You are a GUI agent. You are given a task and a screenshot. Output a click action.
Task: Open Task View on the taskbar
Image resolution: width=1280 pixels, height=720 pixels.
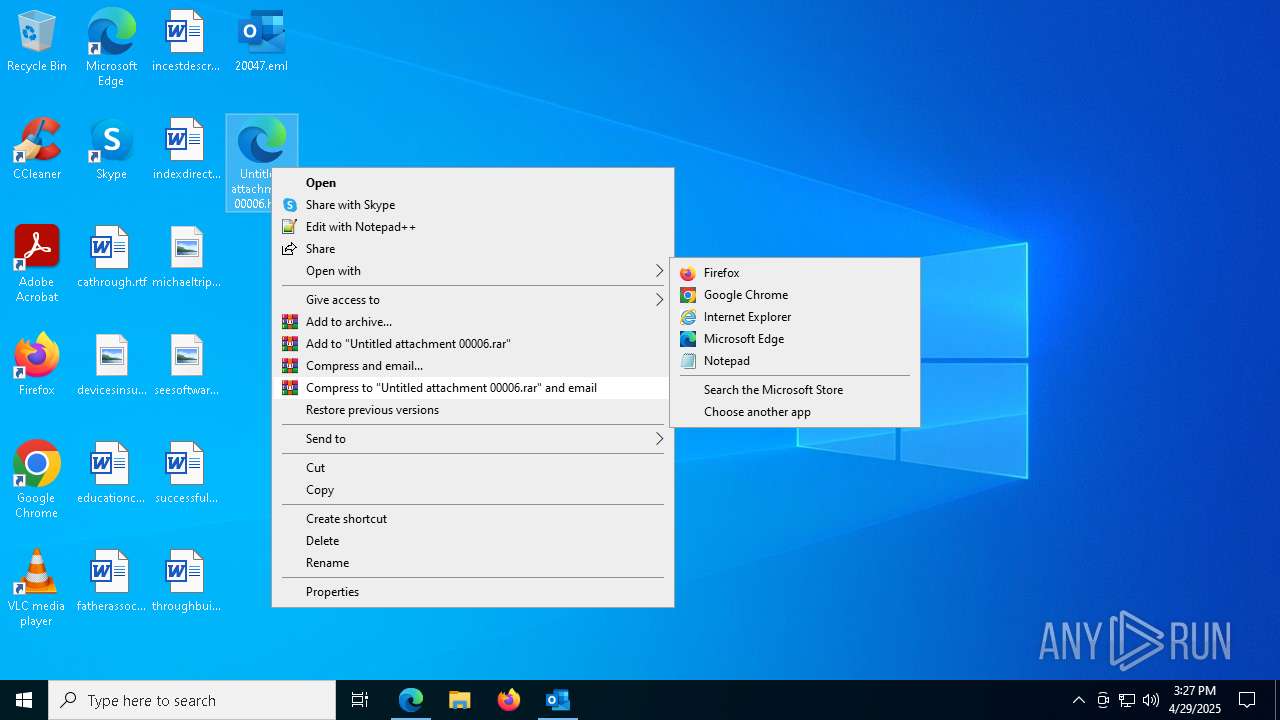pyautogui.click(x=360, y=700)
